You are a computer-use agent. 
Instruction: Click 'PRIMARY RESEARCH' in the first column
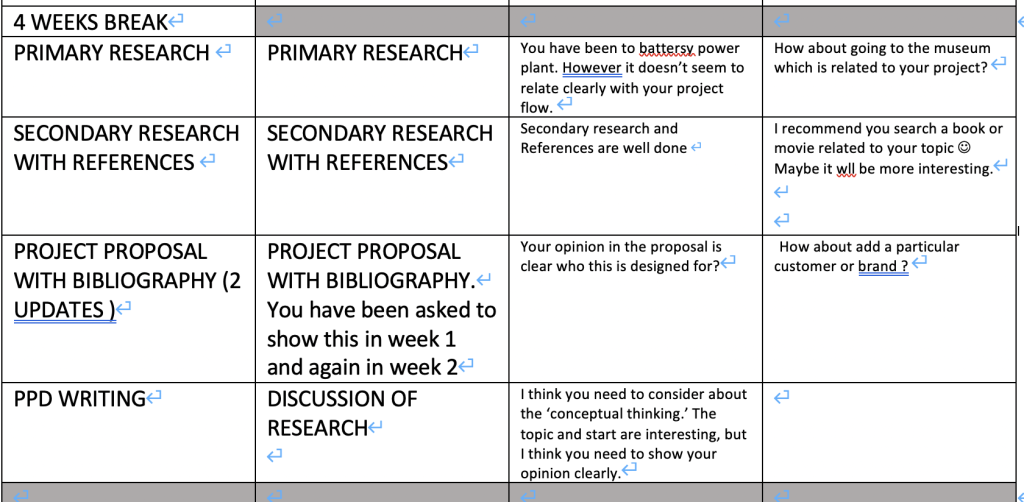click(111, 53)
